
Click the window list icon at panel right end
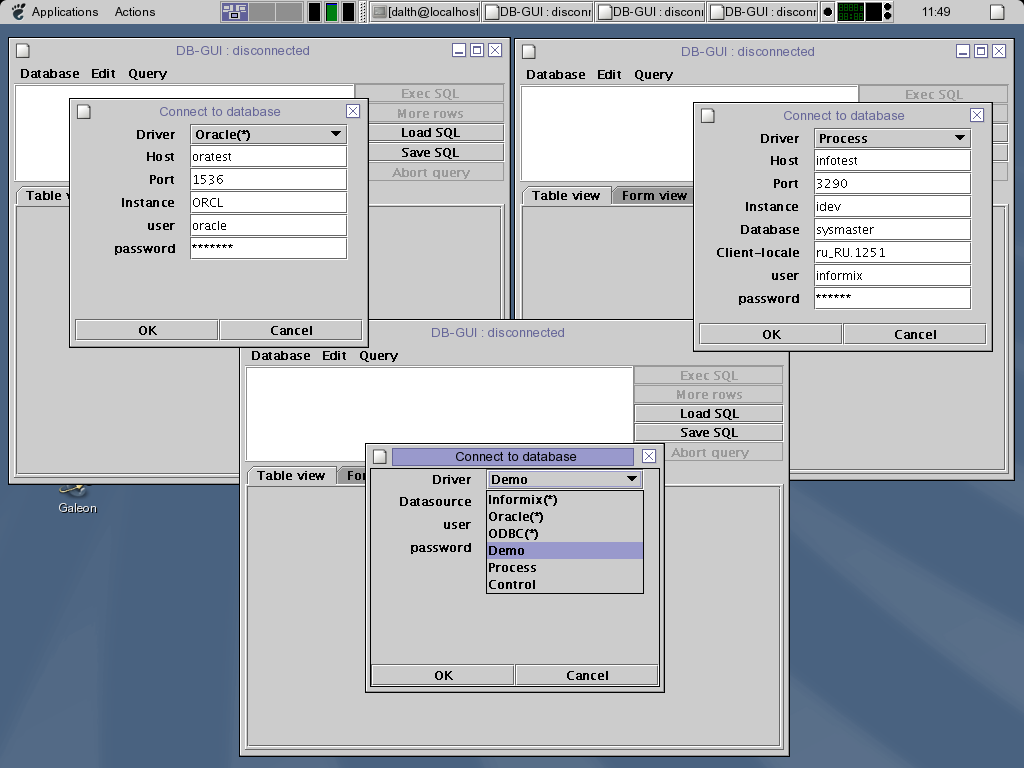[998, 12]
